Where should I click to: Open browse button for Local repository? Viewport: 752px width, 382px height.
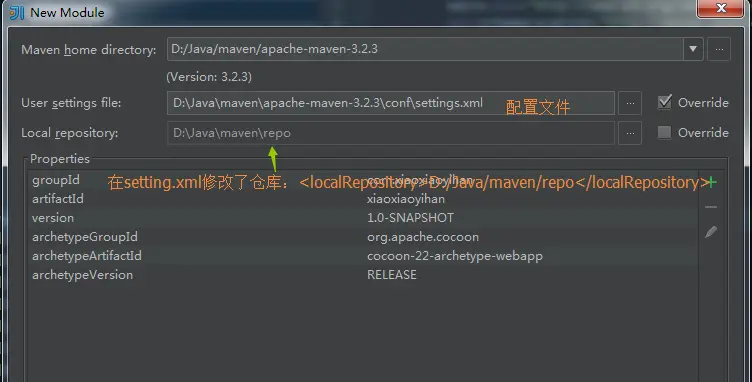tap(630, 133)
